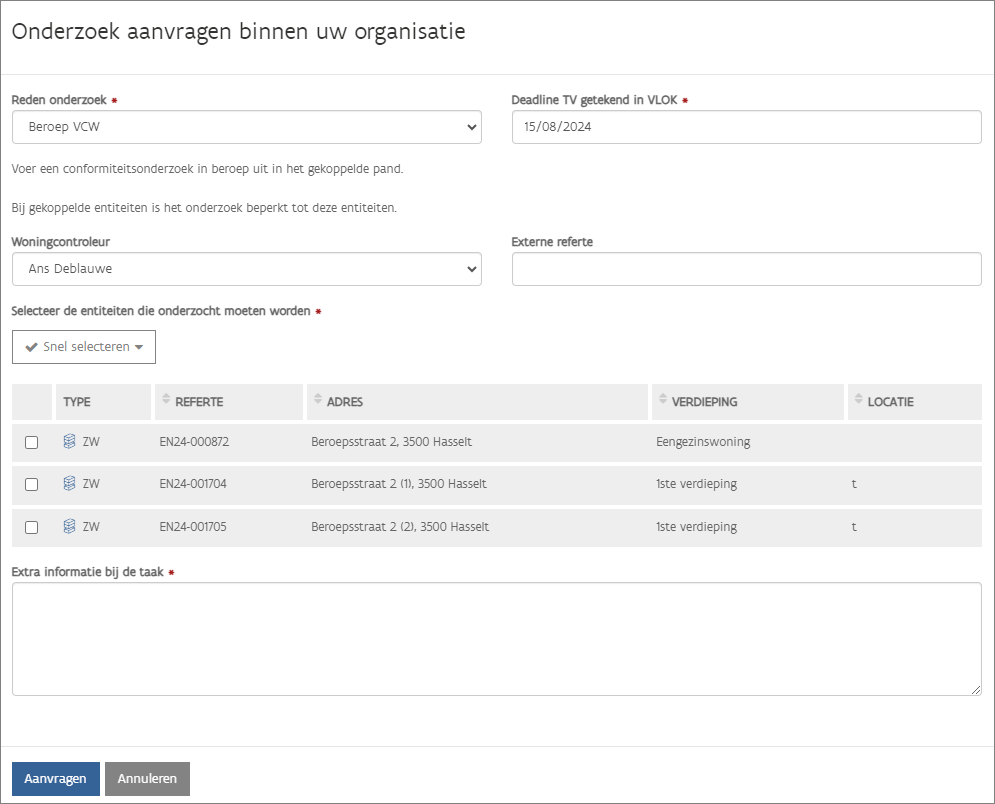Image resolution: width=995 pixels, height=804 pixels.
Task: Open the Reden onderzoek dropdown
Action: pos(246,127)
